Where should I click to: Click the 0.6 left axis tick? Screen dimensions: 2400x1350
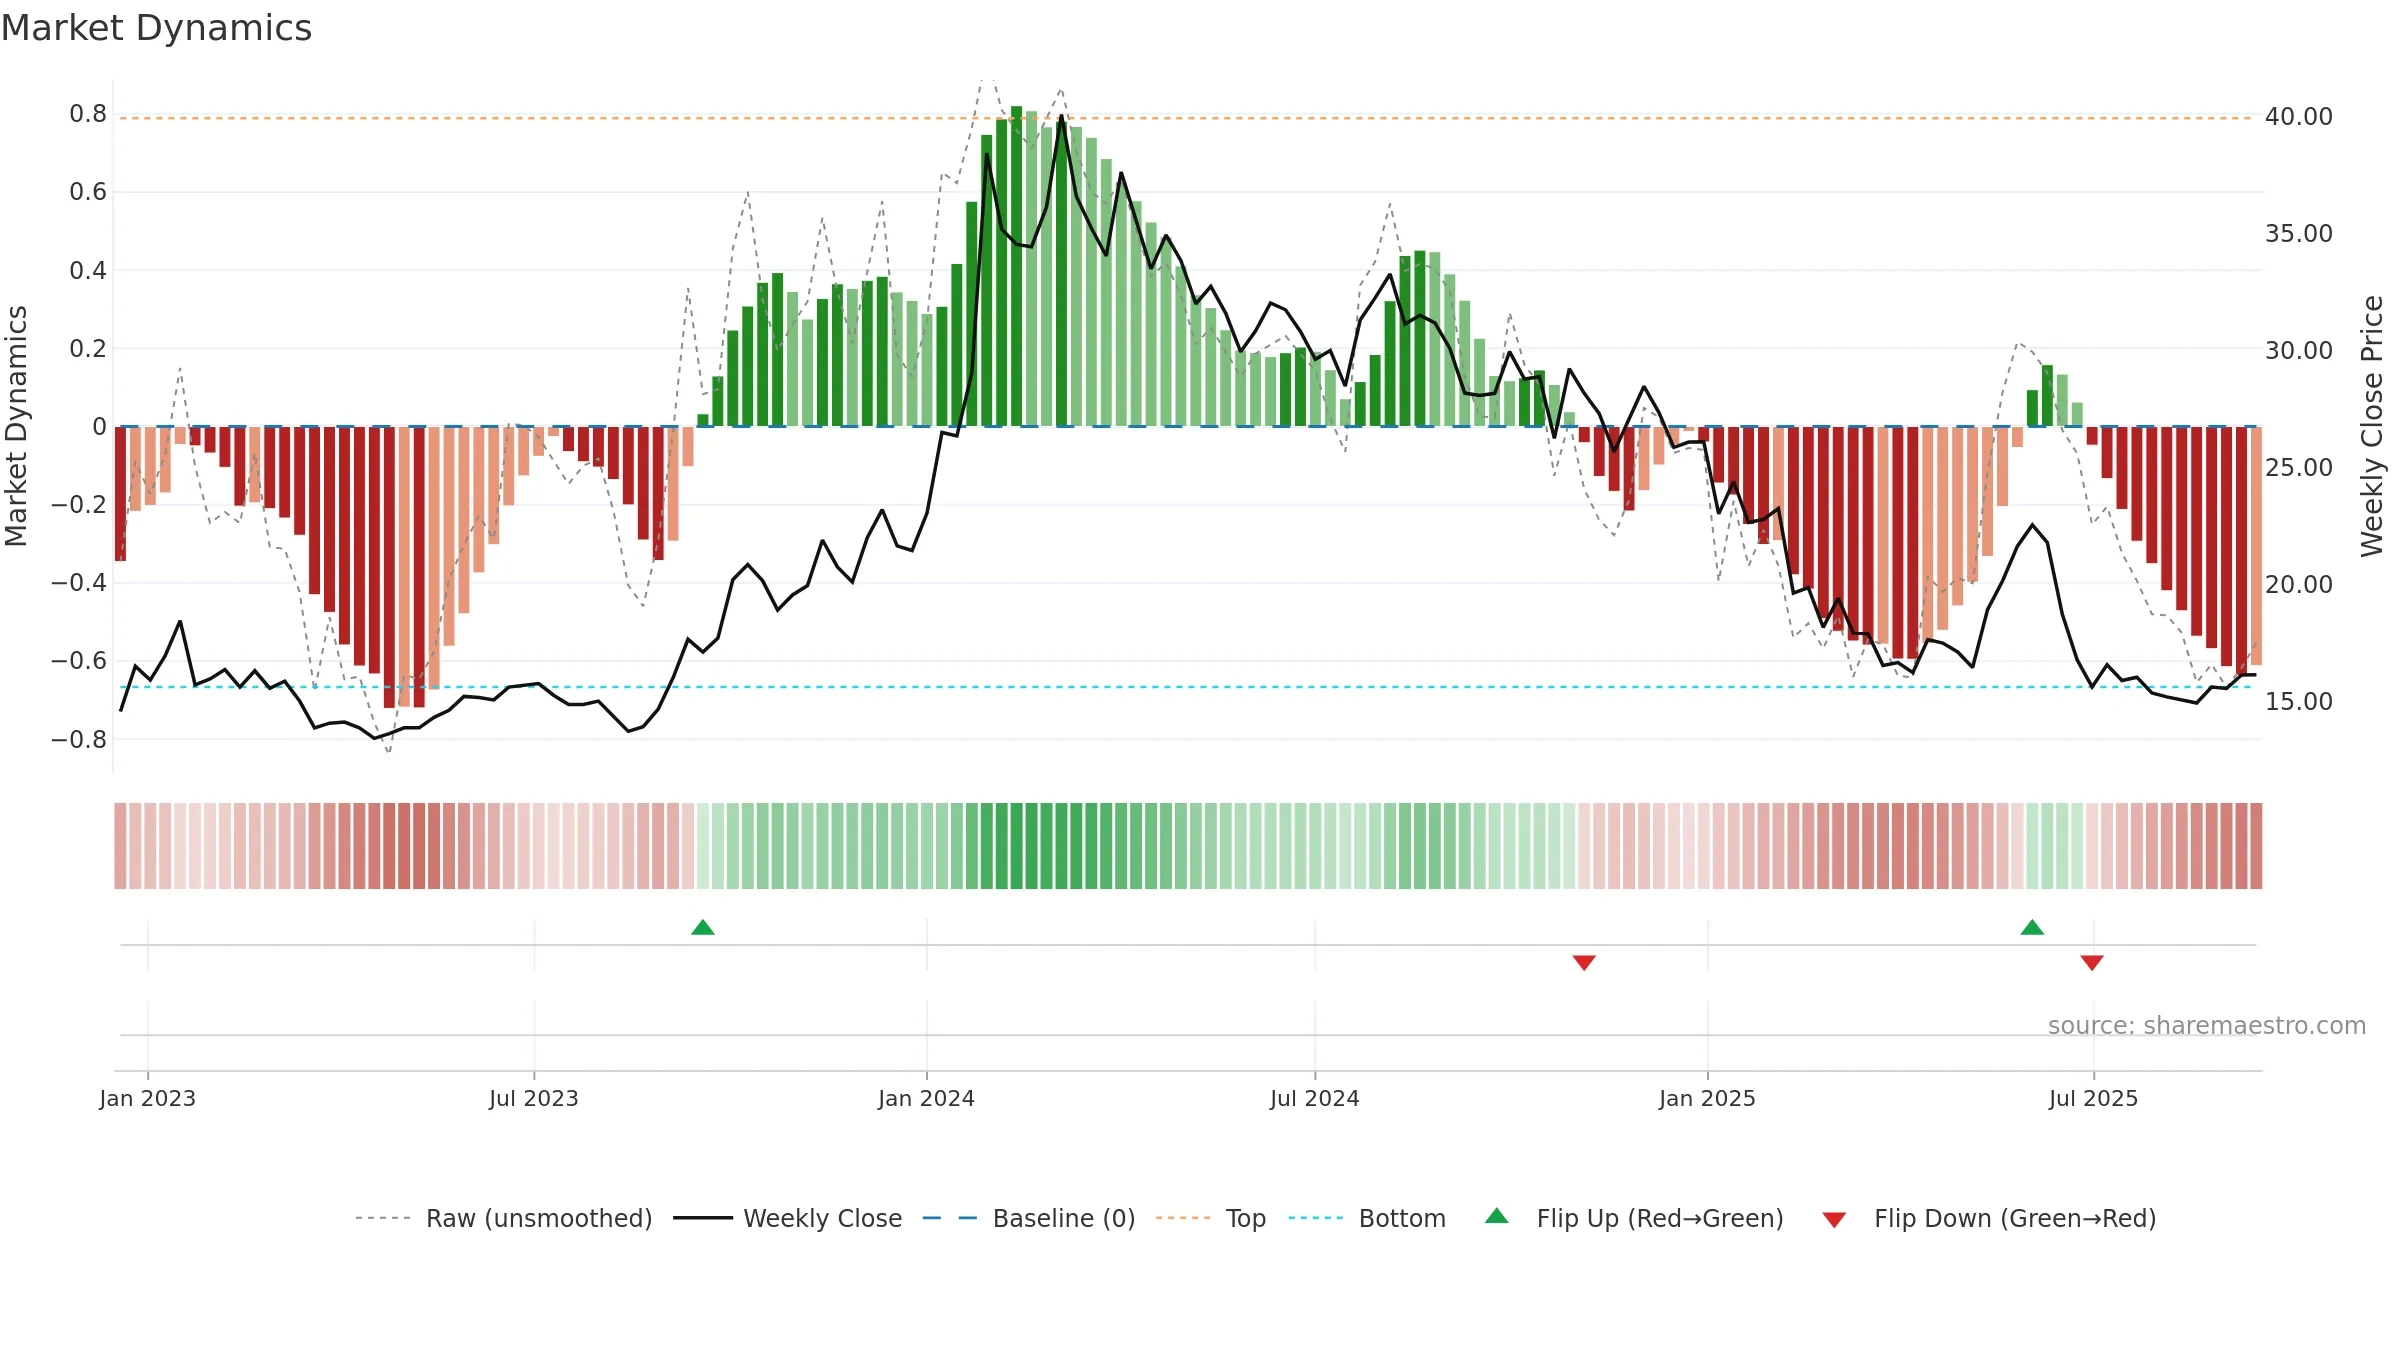click(88, 192)
